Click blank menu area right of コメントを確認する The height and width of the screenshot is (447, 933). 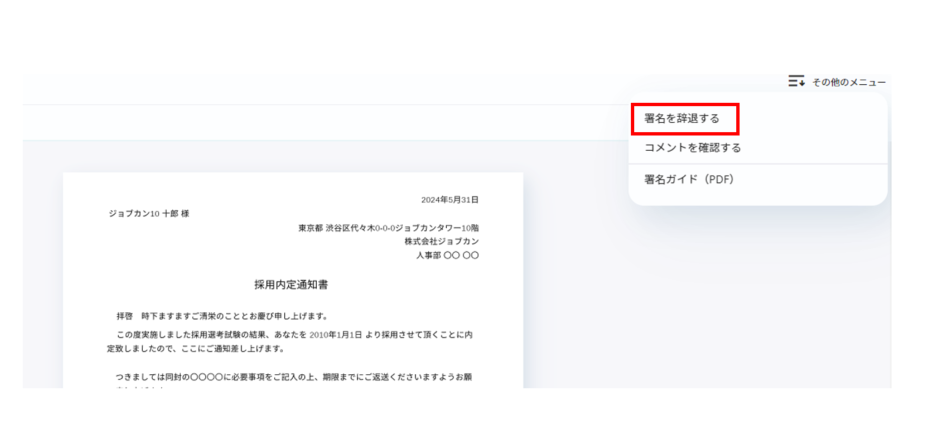coord(820,148)
